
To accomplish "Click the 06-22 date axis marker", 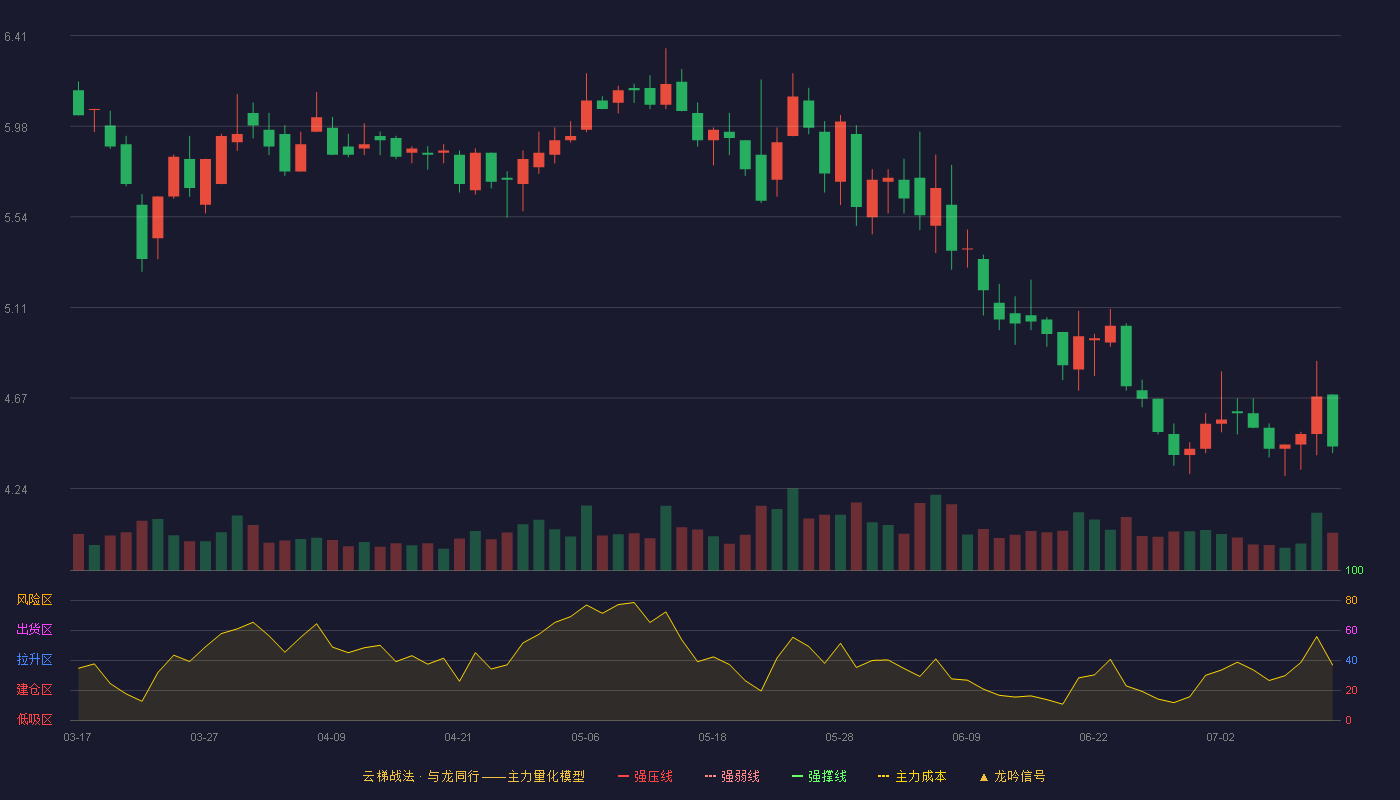I will pos(1093,737).
